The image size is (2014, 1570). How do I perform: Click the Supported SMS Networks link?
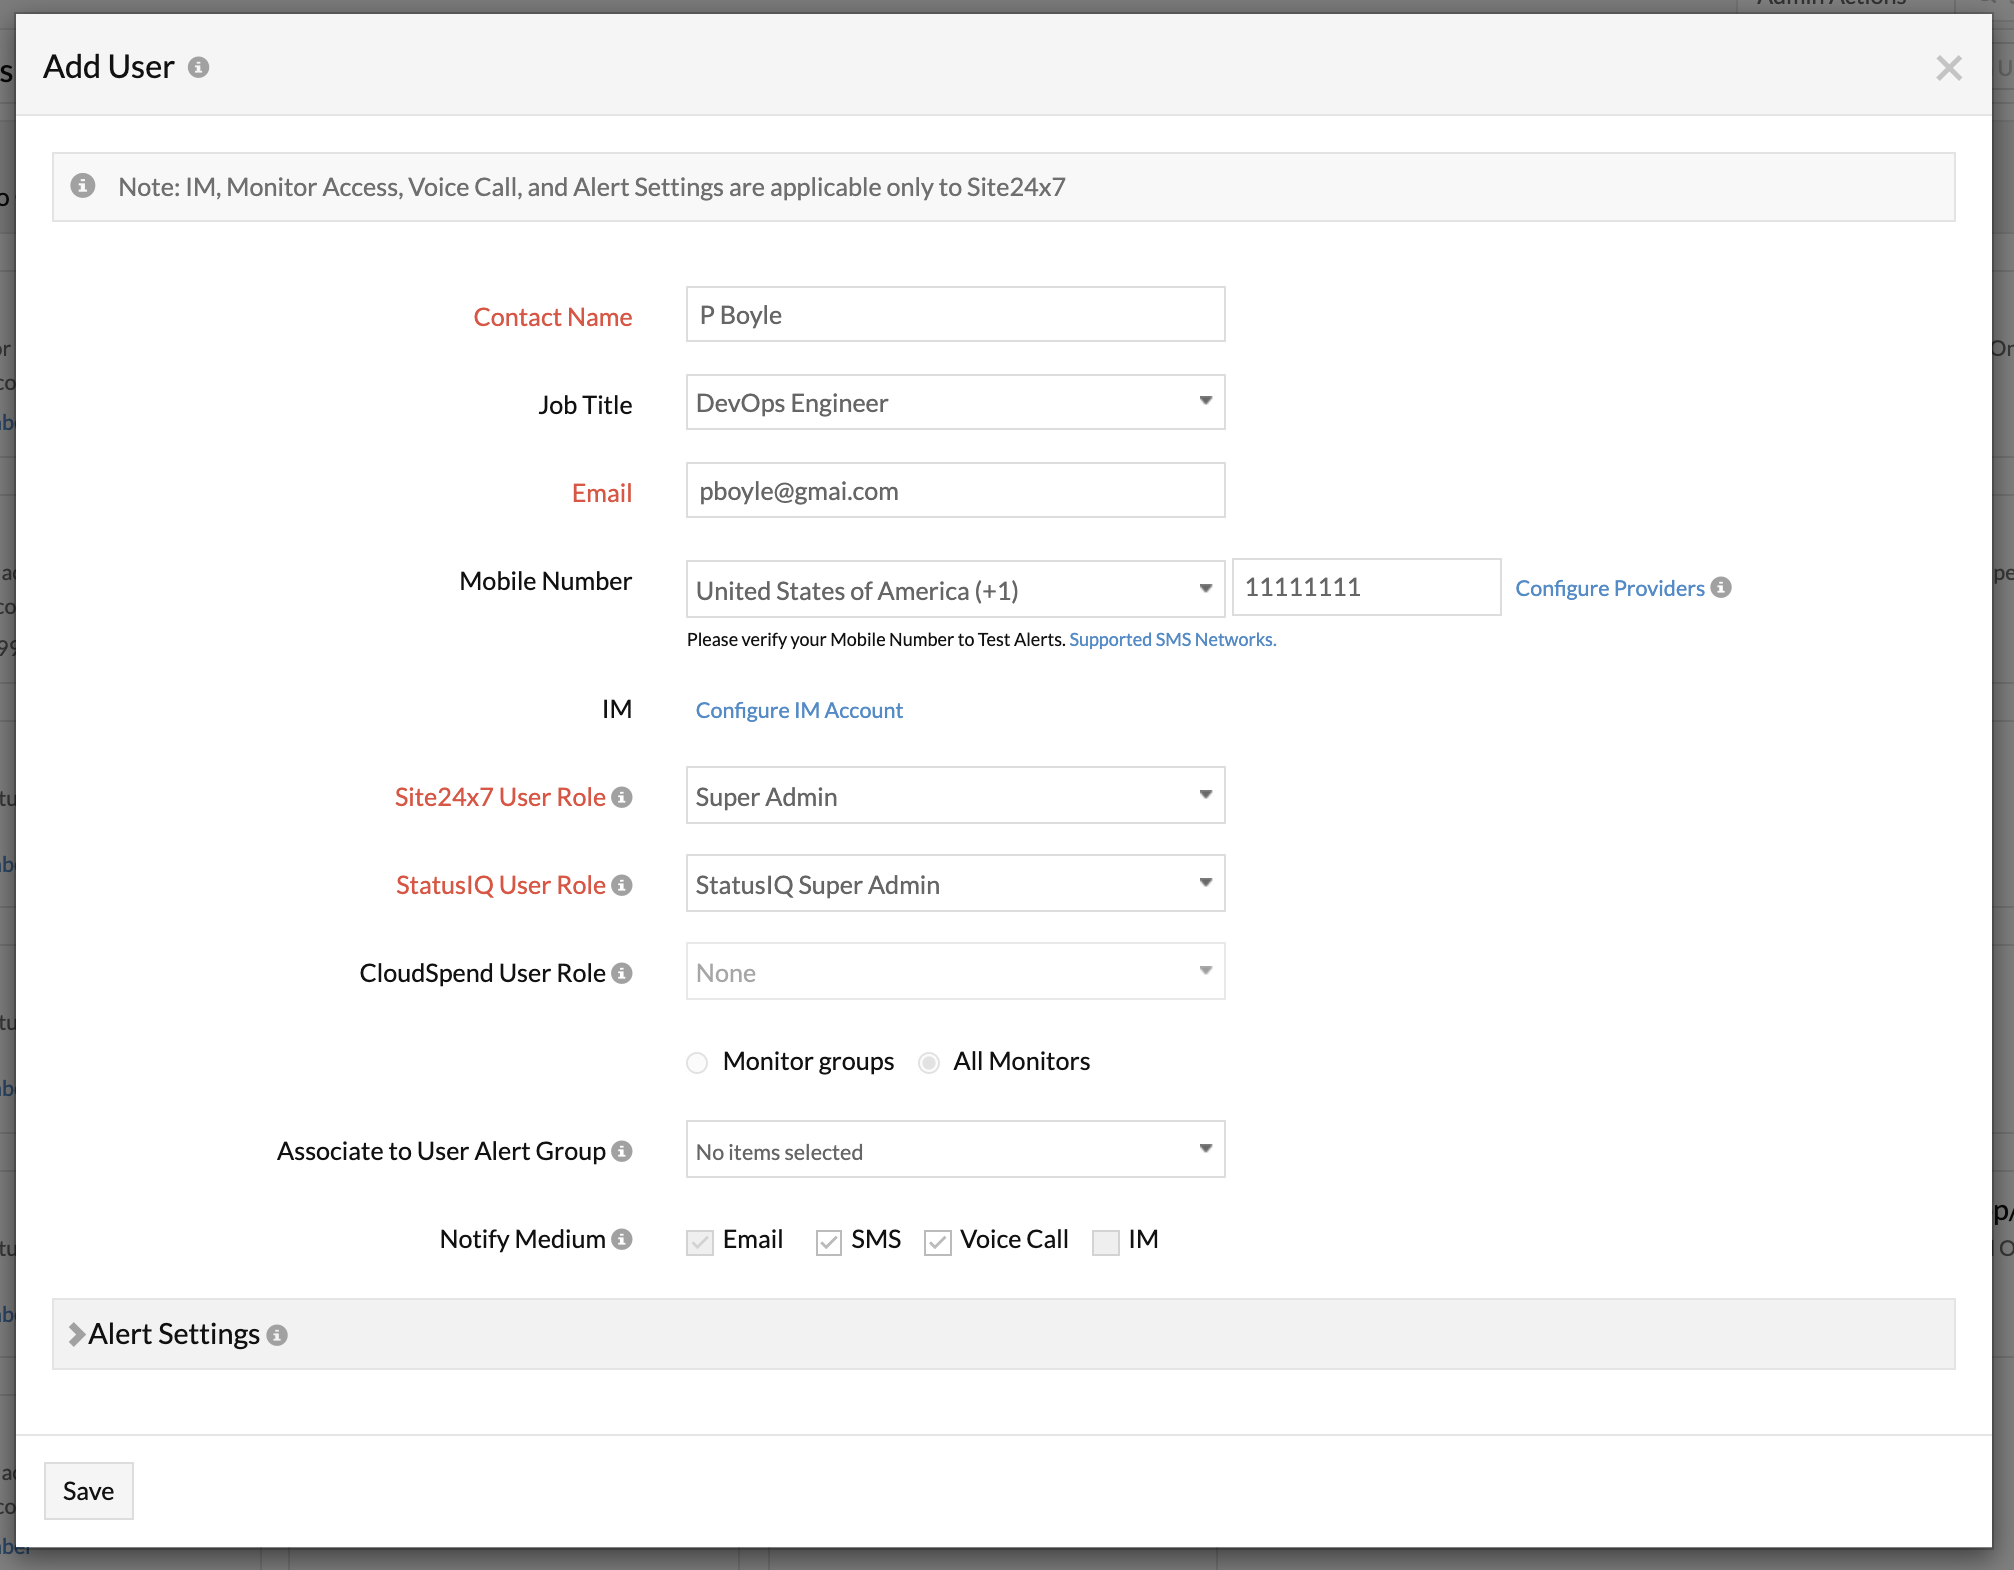[1171, 639]
